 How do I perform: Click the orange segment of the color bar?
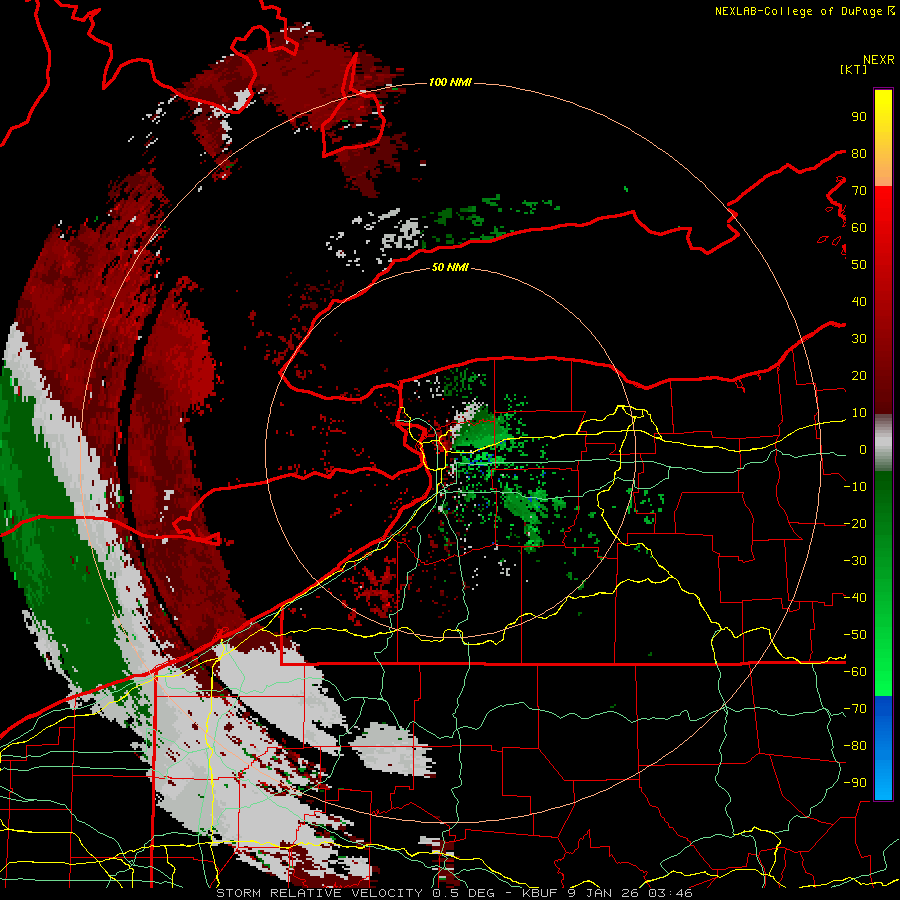883,170
